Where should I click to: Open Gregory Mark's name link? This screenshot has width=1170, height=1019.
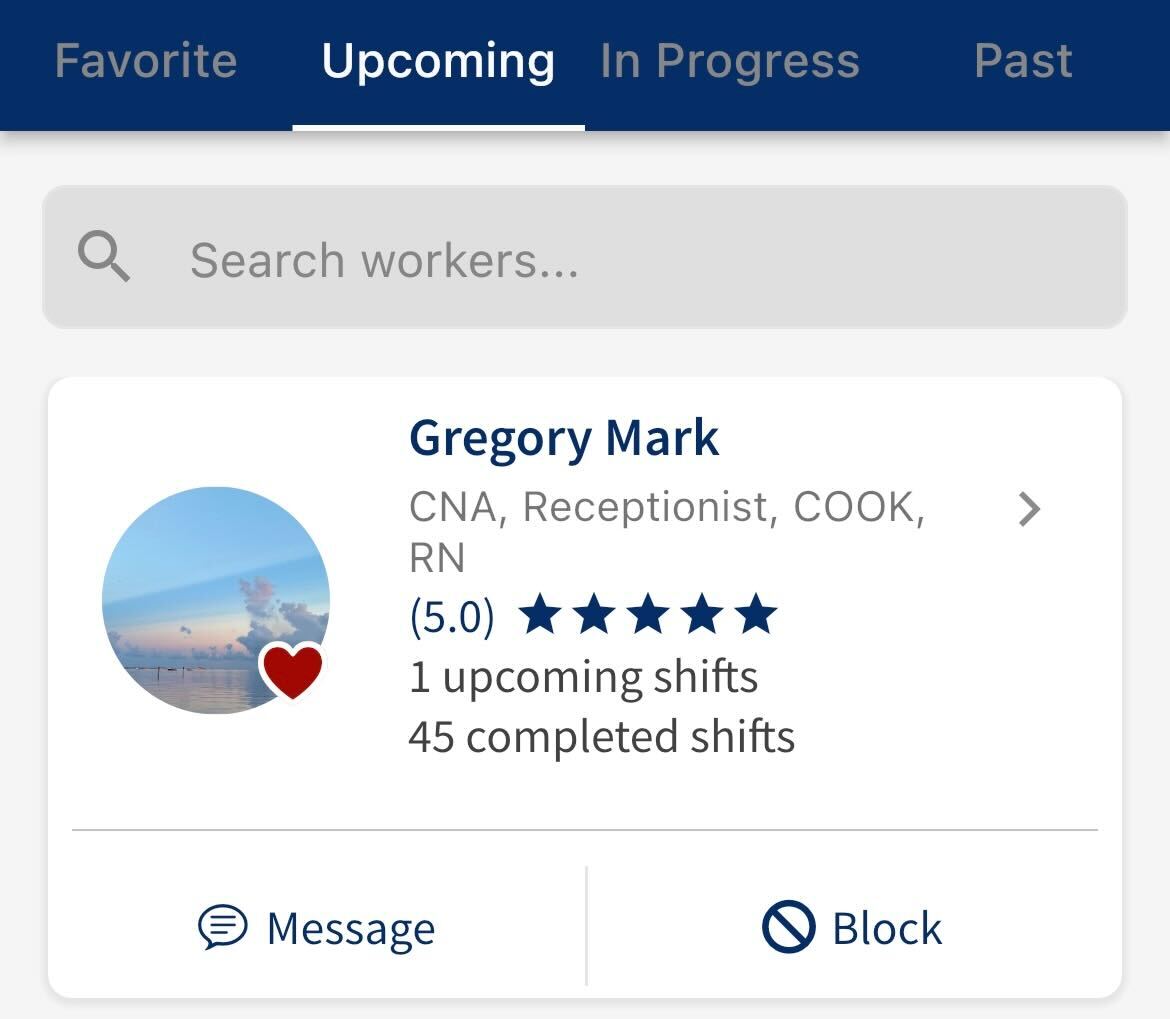(x=563, y=437)
